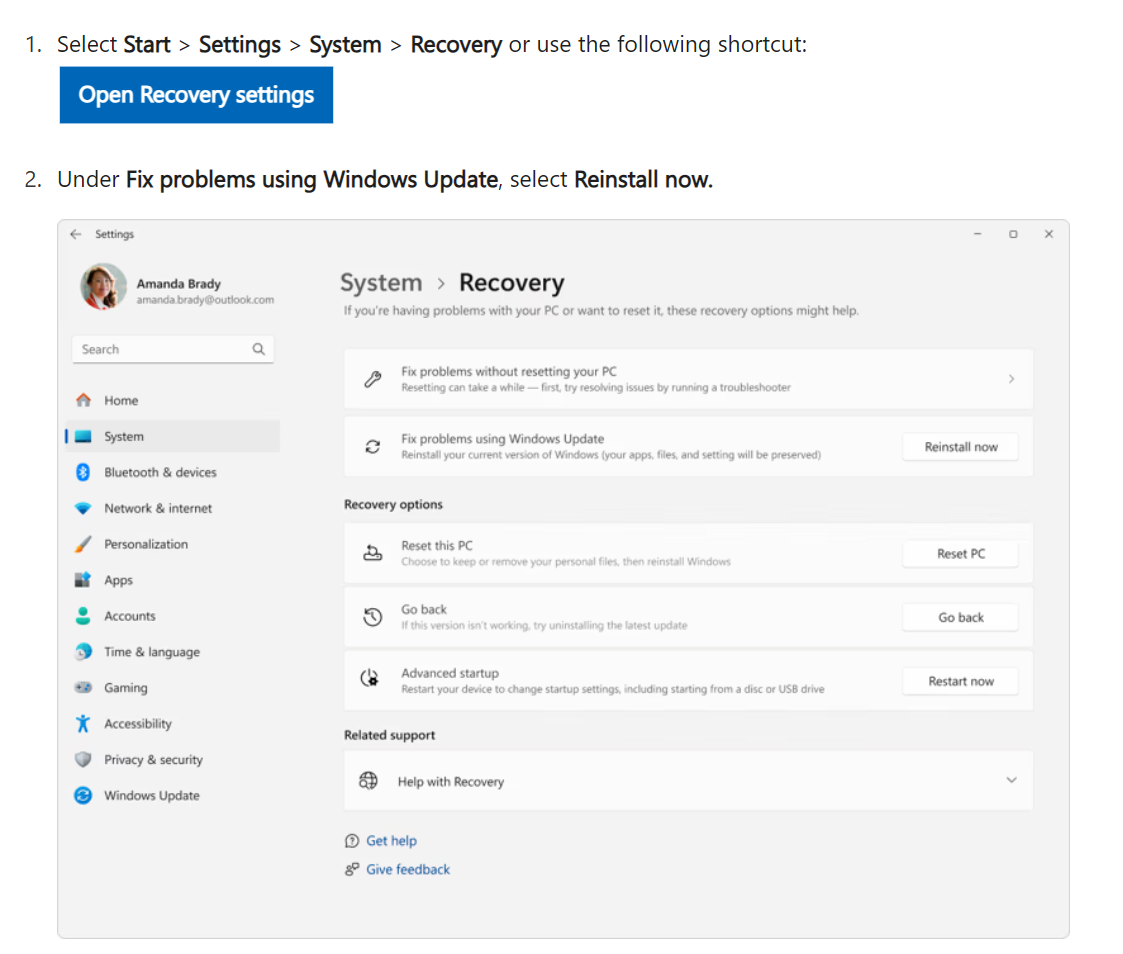
Task: Open Personalization settings
Action: tap(173, 544)
